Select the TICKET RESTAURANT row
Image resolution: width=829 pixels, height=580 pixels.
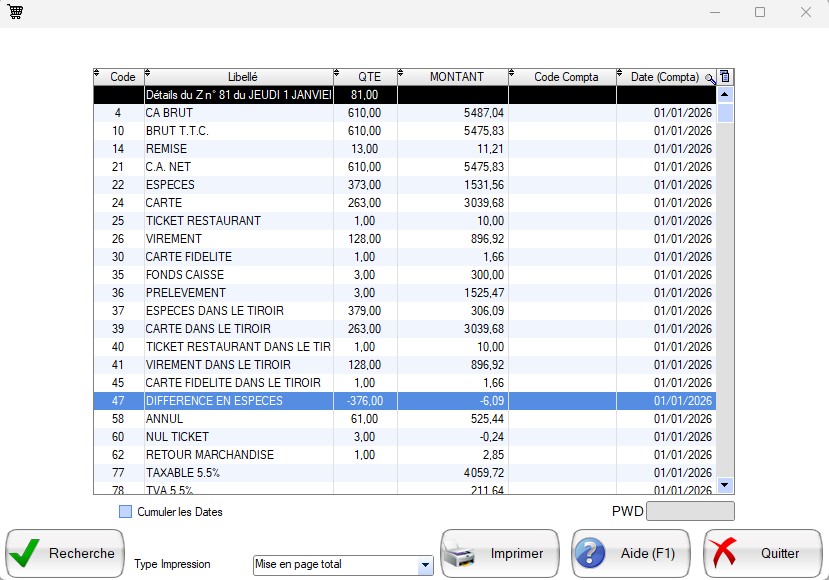click(x=238, y=221)
